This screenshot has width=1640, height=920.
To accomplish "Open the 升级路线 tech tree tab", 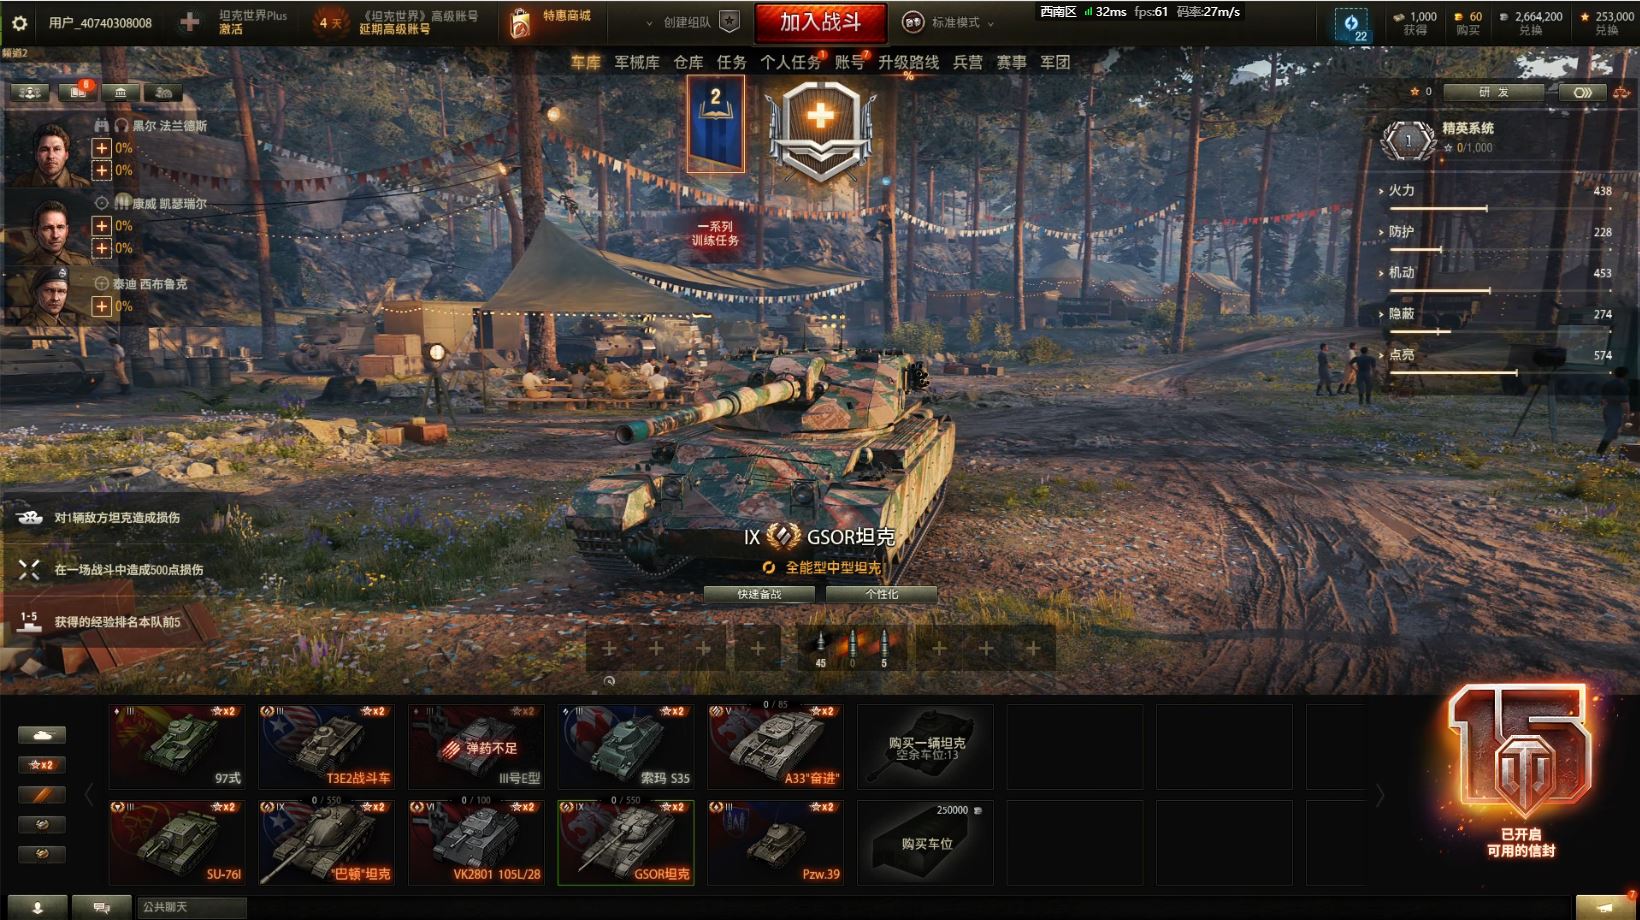I will point(908,62).
